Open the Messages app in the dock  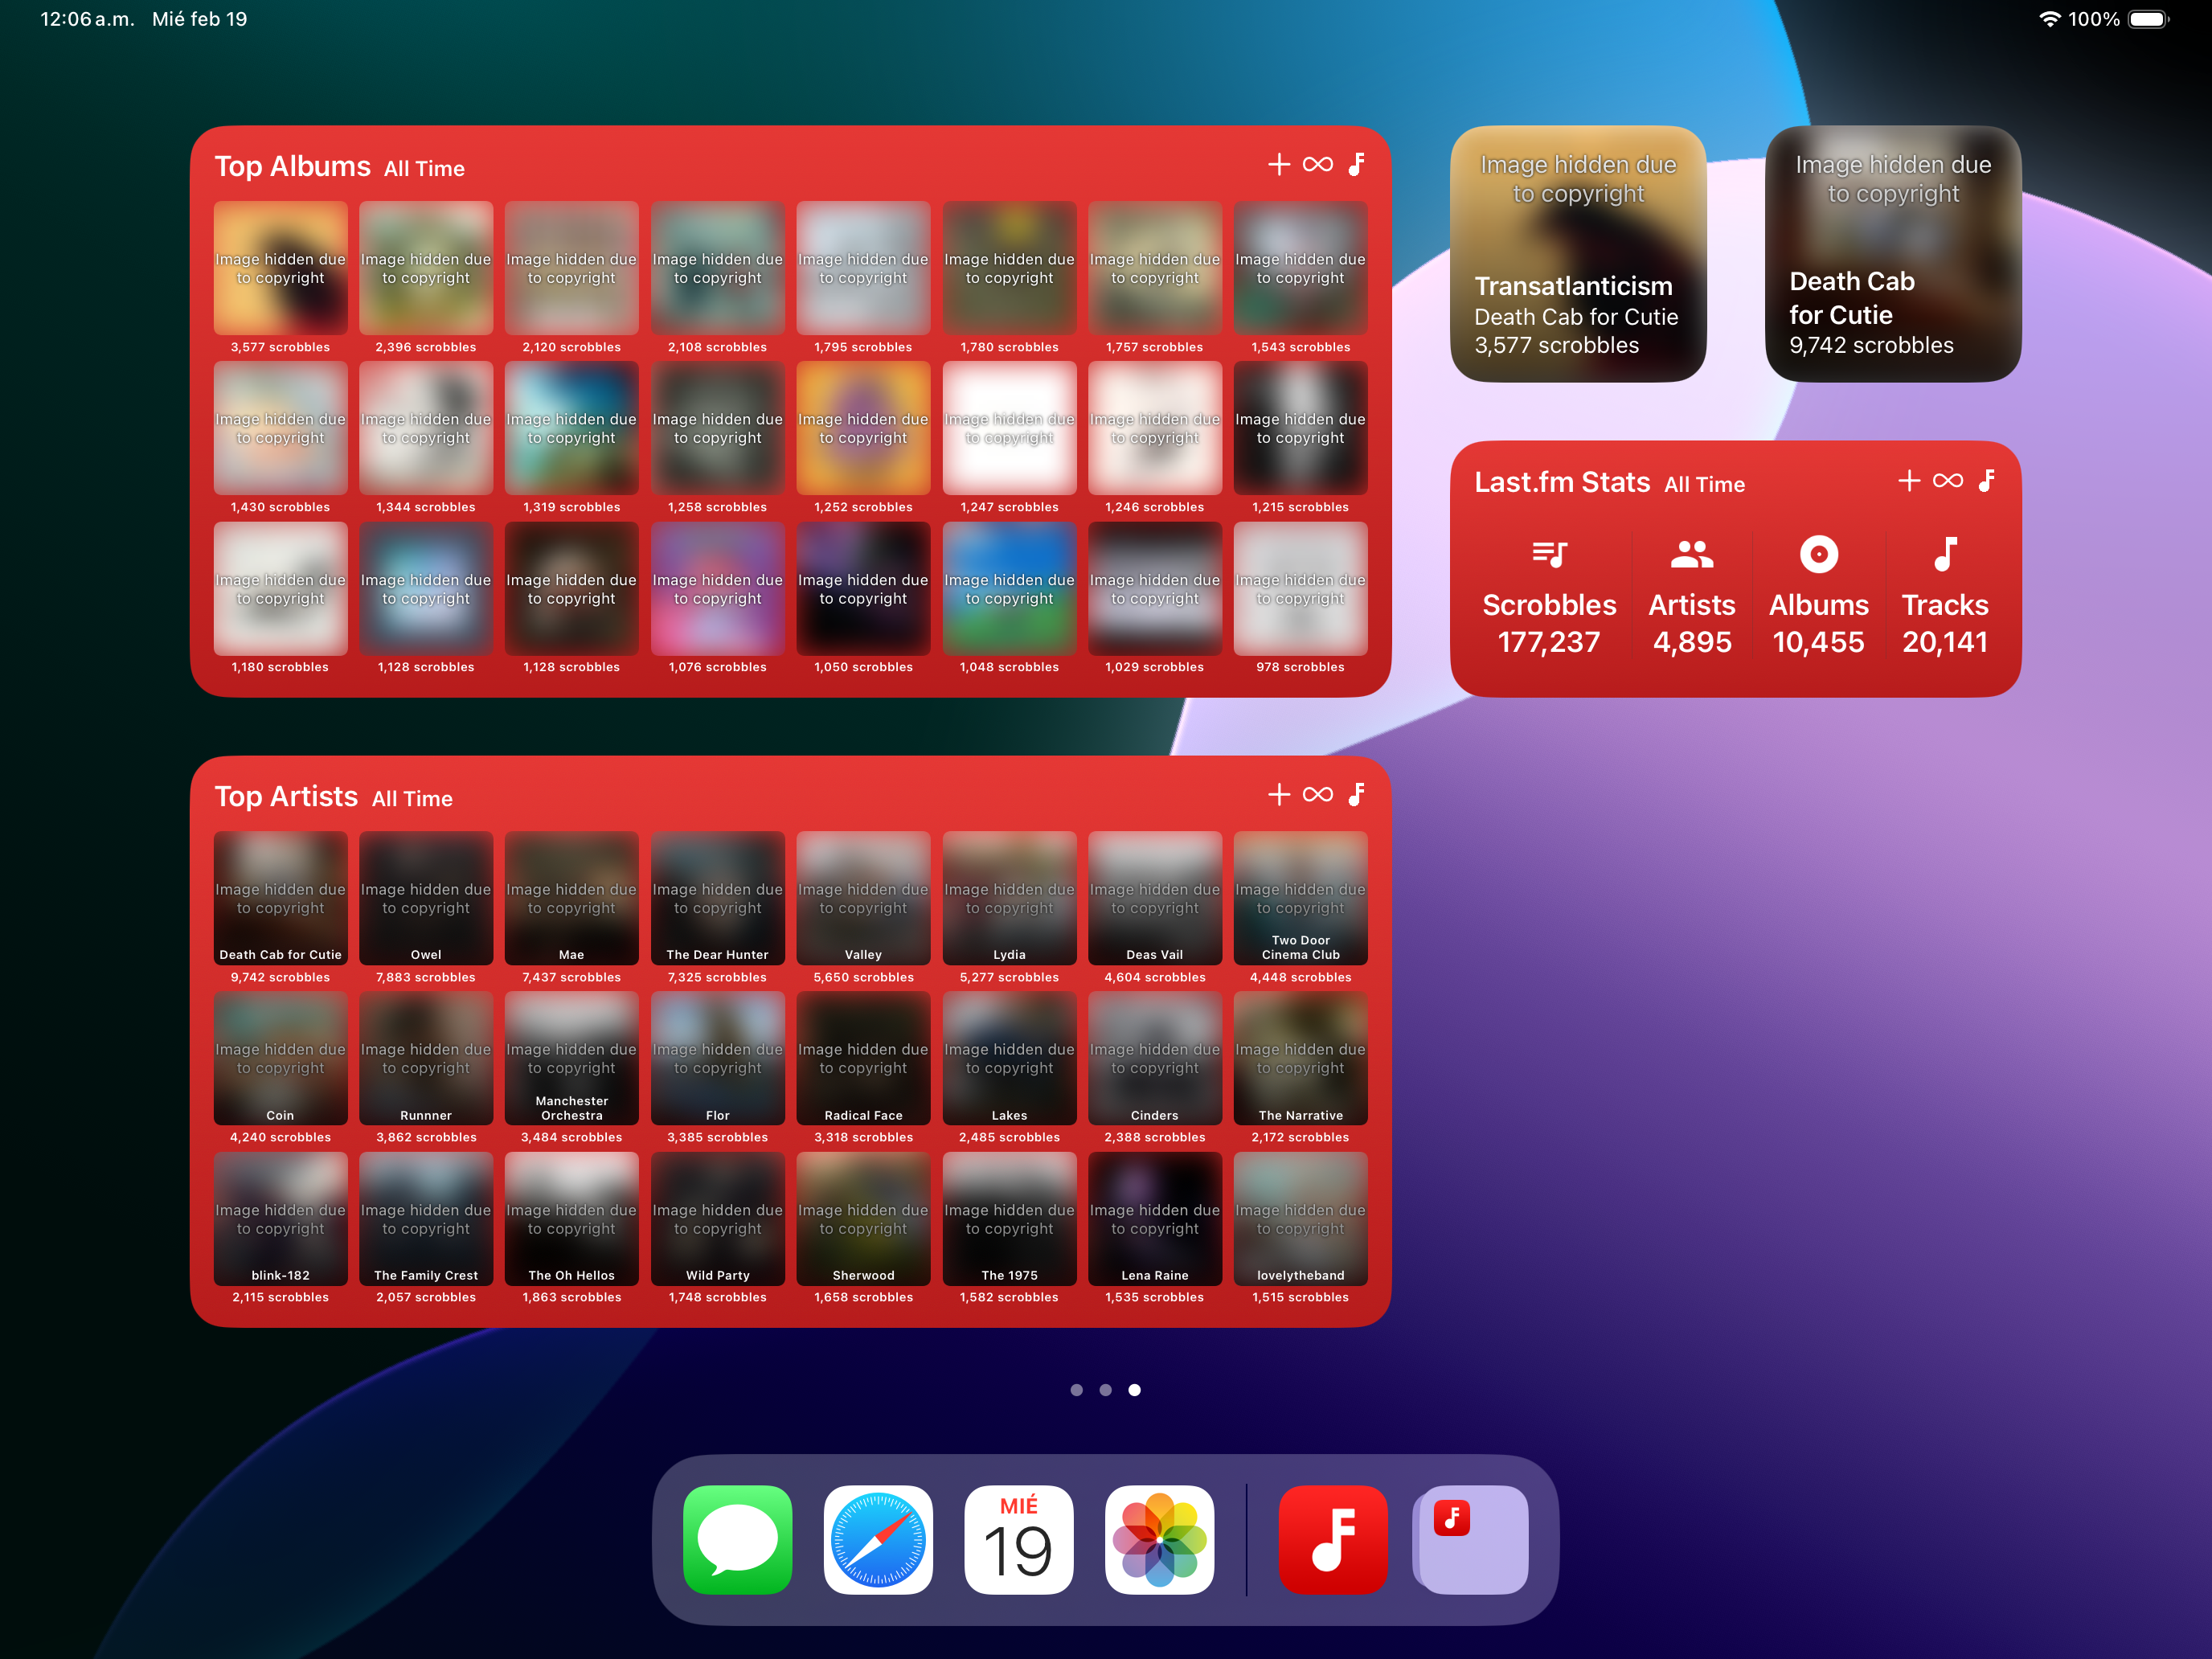pyautogui.click(x=737, y=1539)
